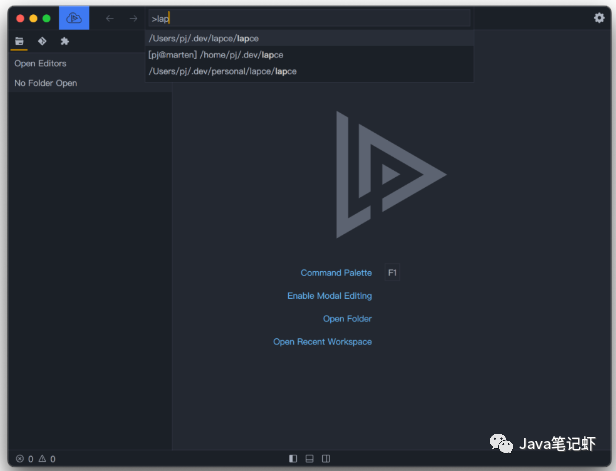
Task: Click the Open Folder link
Action: tap(347, 319)
